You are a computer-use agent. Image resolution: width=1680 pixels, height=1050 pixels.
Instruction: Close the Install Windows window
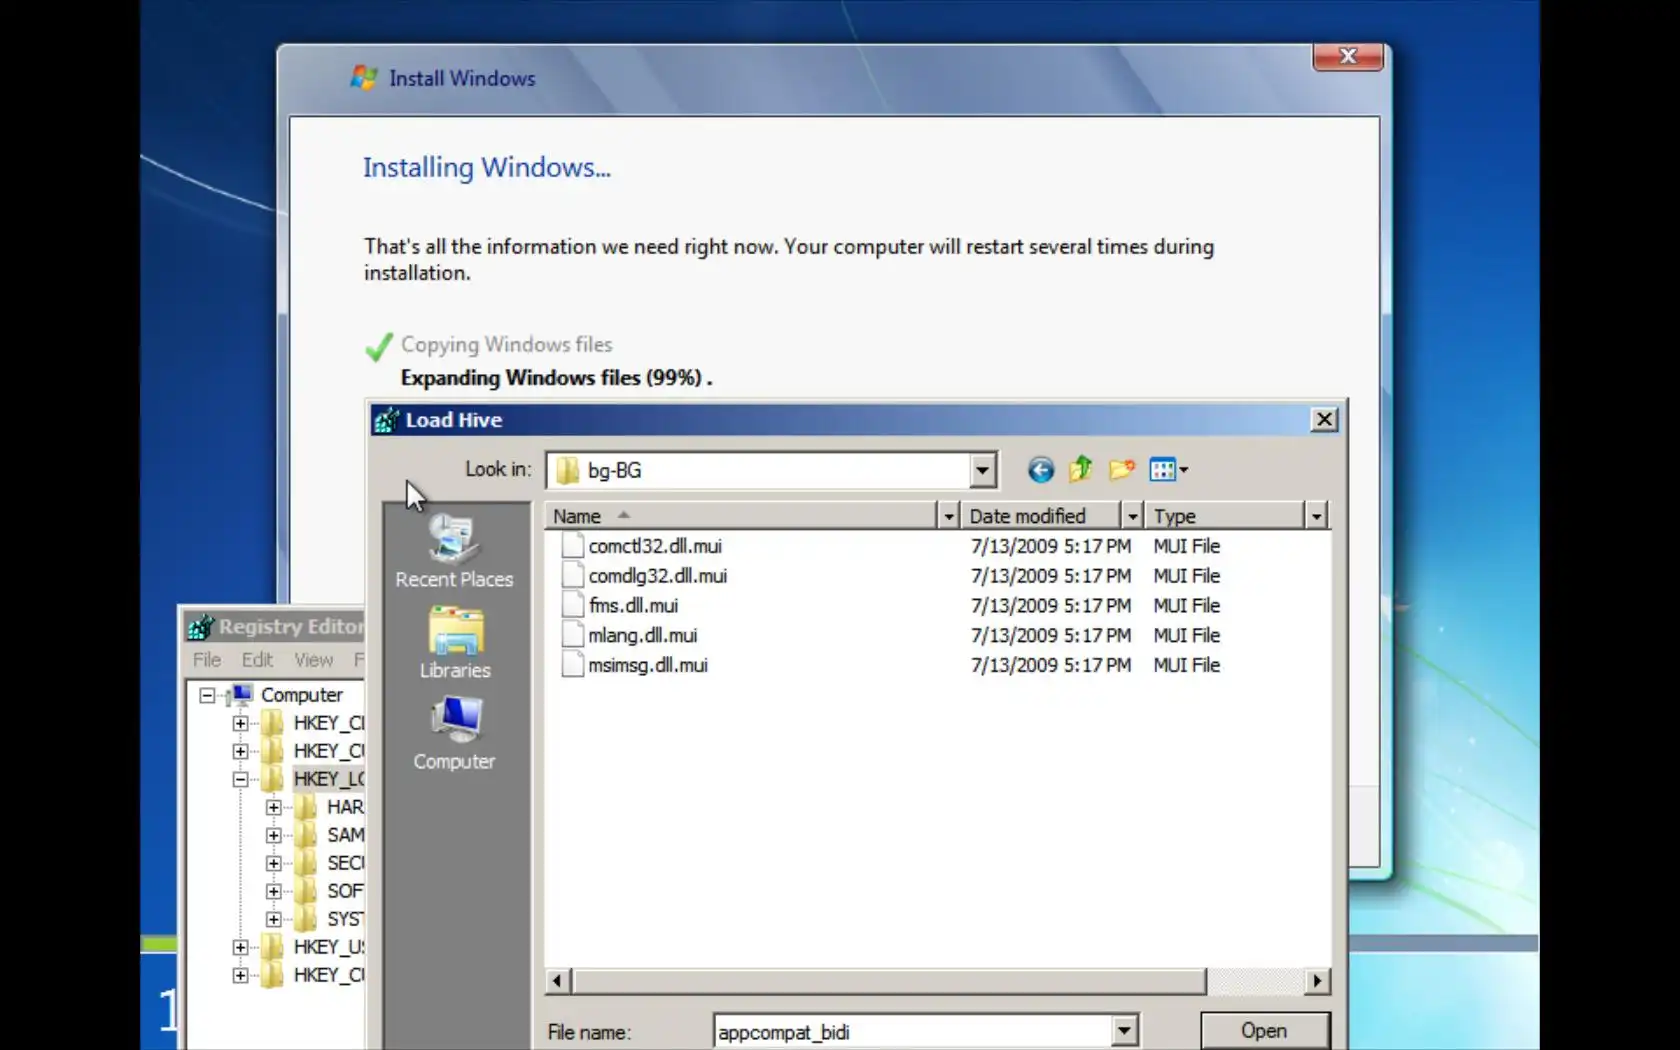(1348, 57)
